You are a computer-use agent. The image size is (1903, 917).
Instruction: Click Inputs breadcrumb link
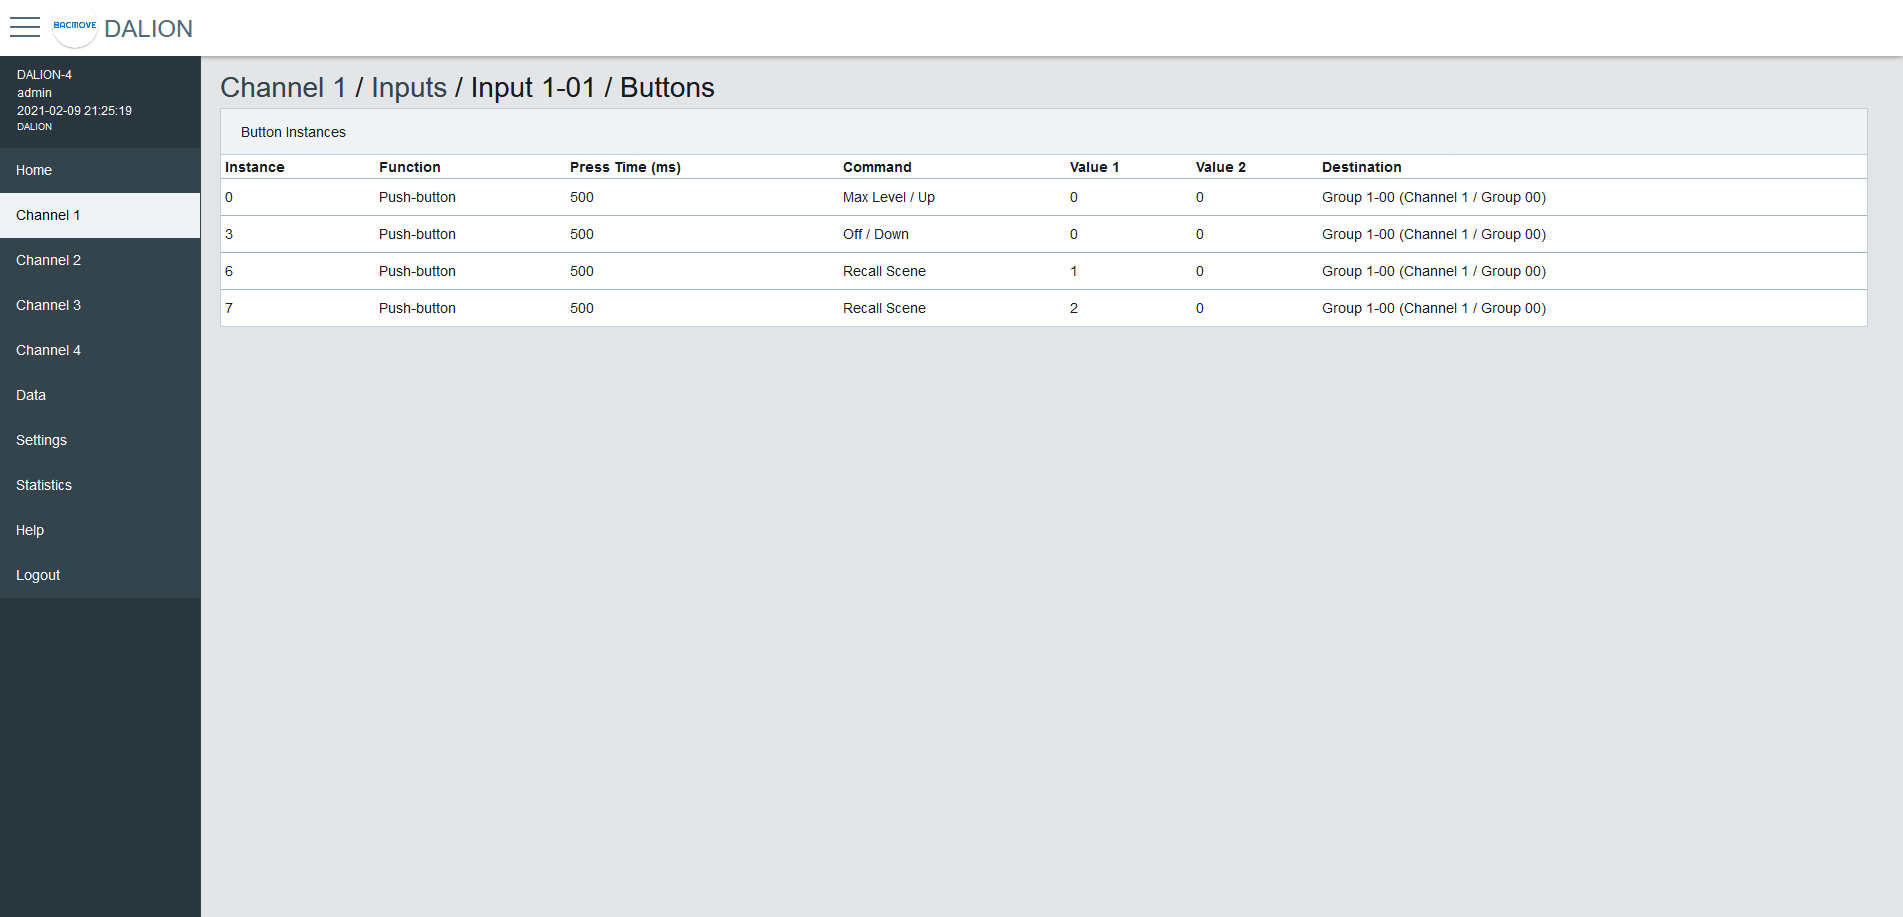click(x=409, y=88)
